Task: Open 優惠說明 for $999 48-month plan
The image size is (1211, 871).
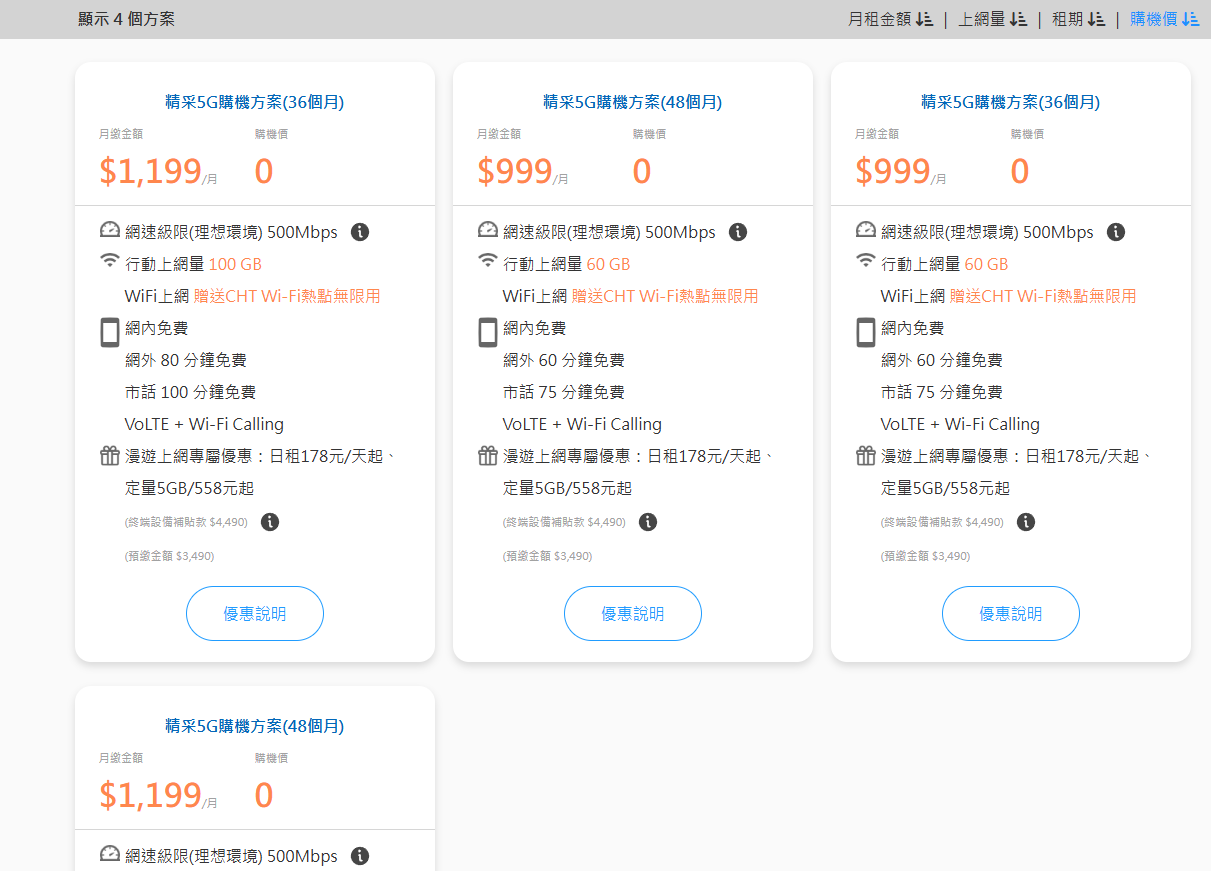Action: pyautogui.click(x=633, y=613)
